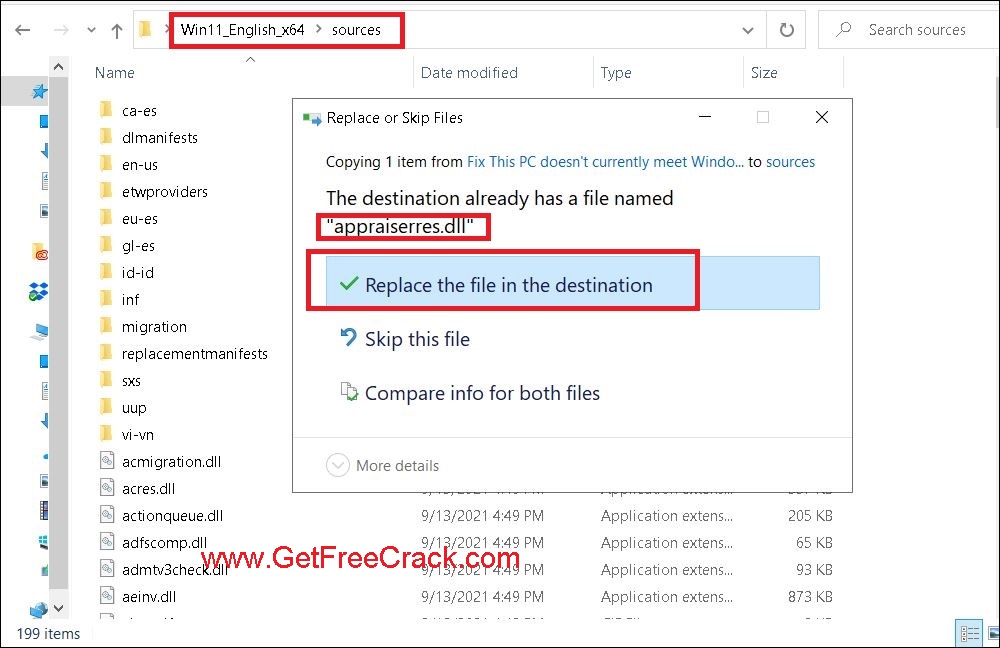The width and height of the screenshot is (1000, 648).
Task: Select the etwproviders folder
Action: (x=165, y=191)
